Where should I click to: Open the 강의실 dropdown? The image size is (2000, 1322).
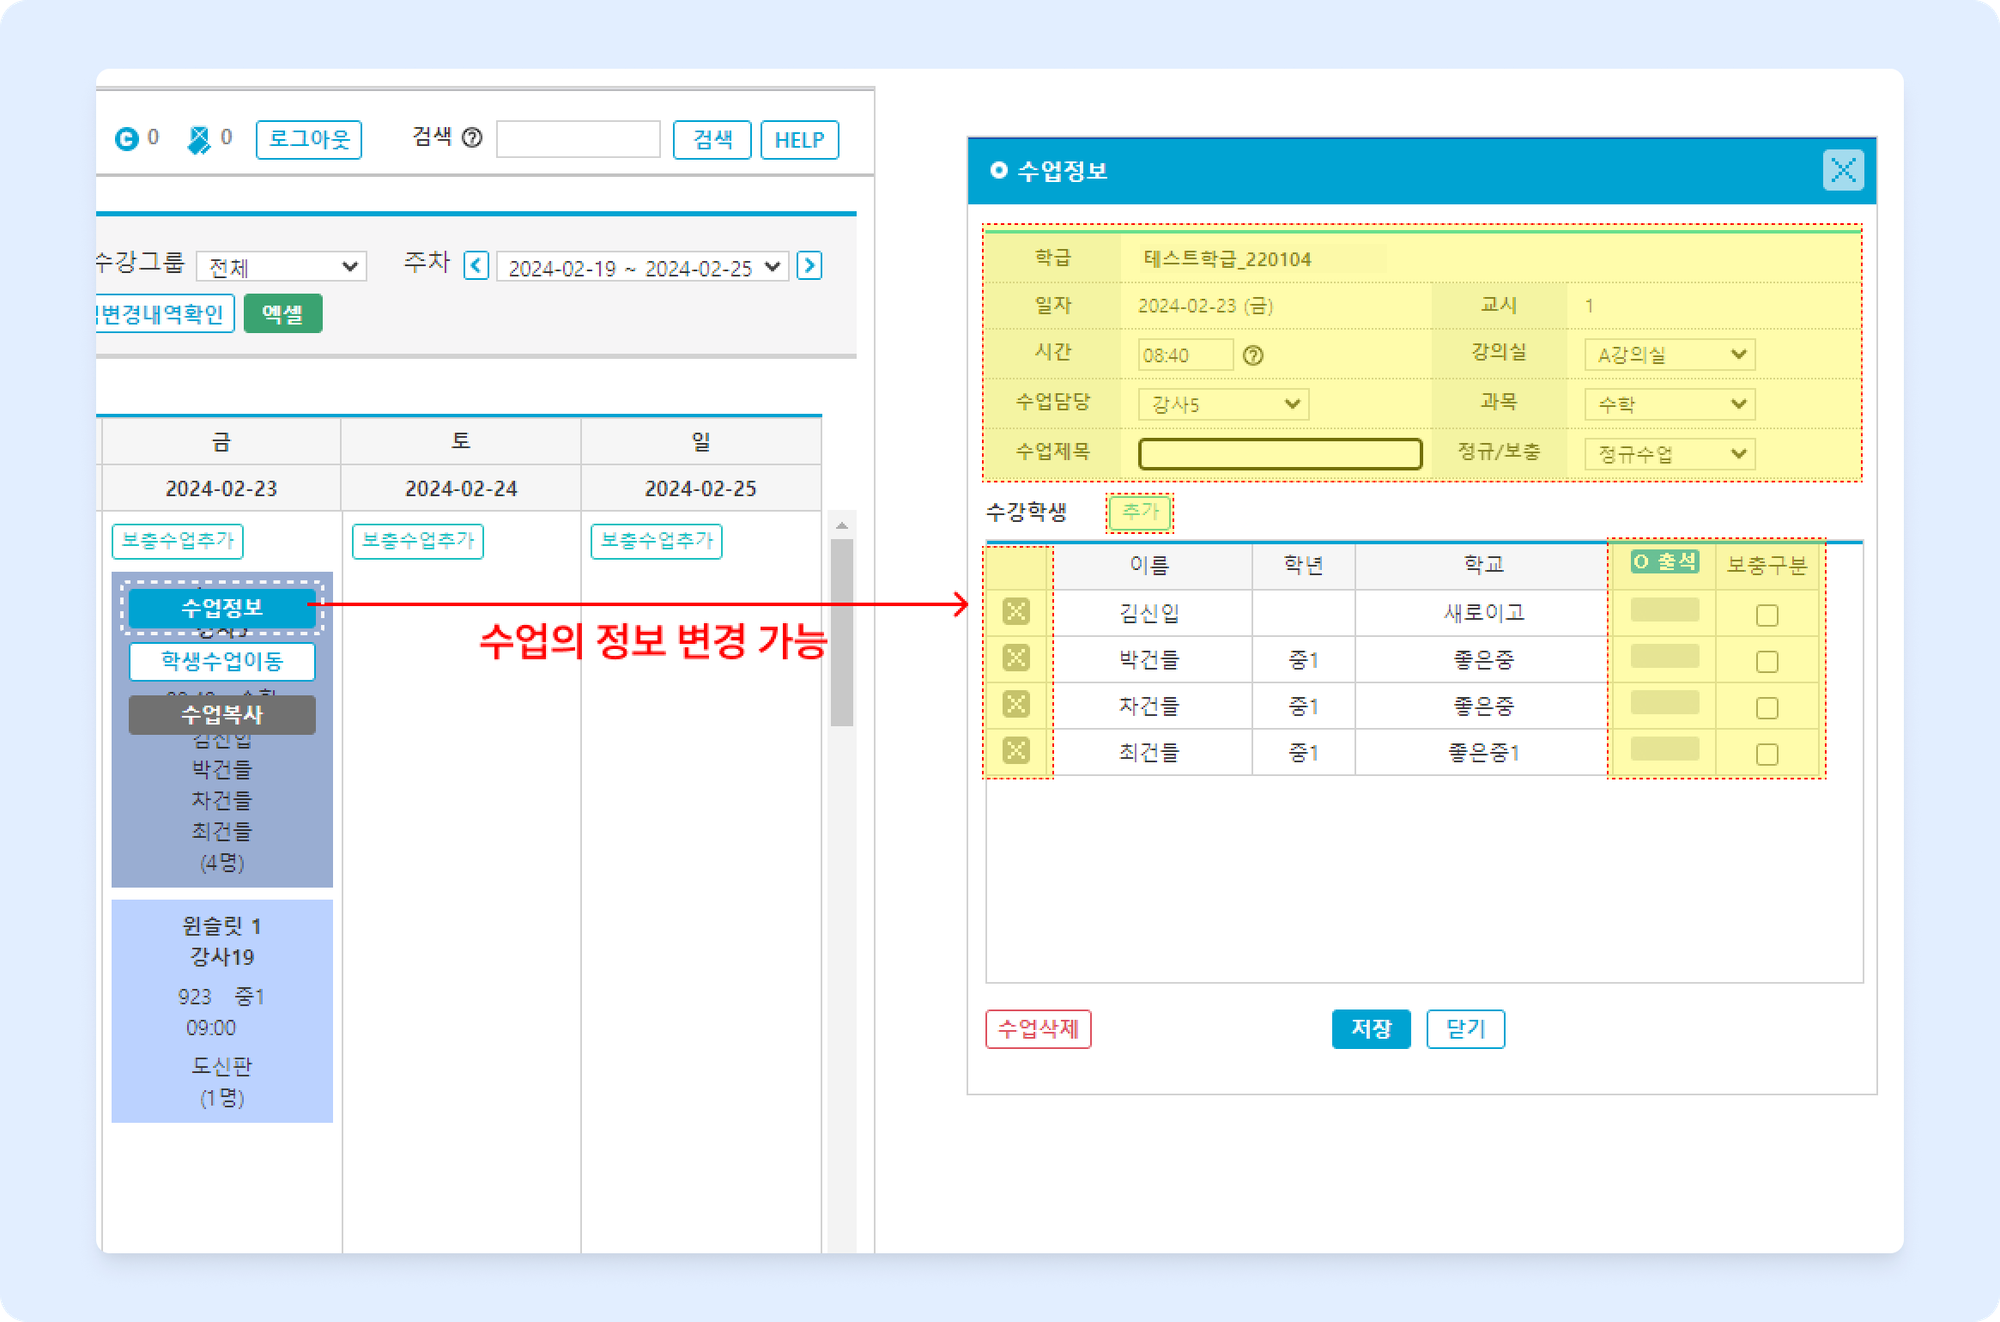1669,355
